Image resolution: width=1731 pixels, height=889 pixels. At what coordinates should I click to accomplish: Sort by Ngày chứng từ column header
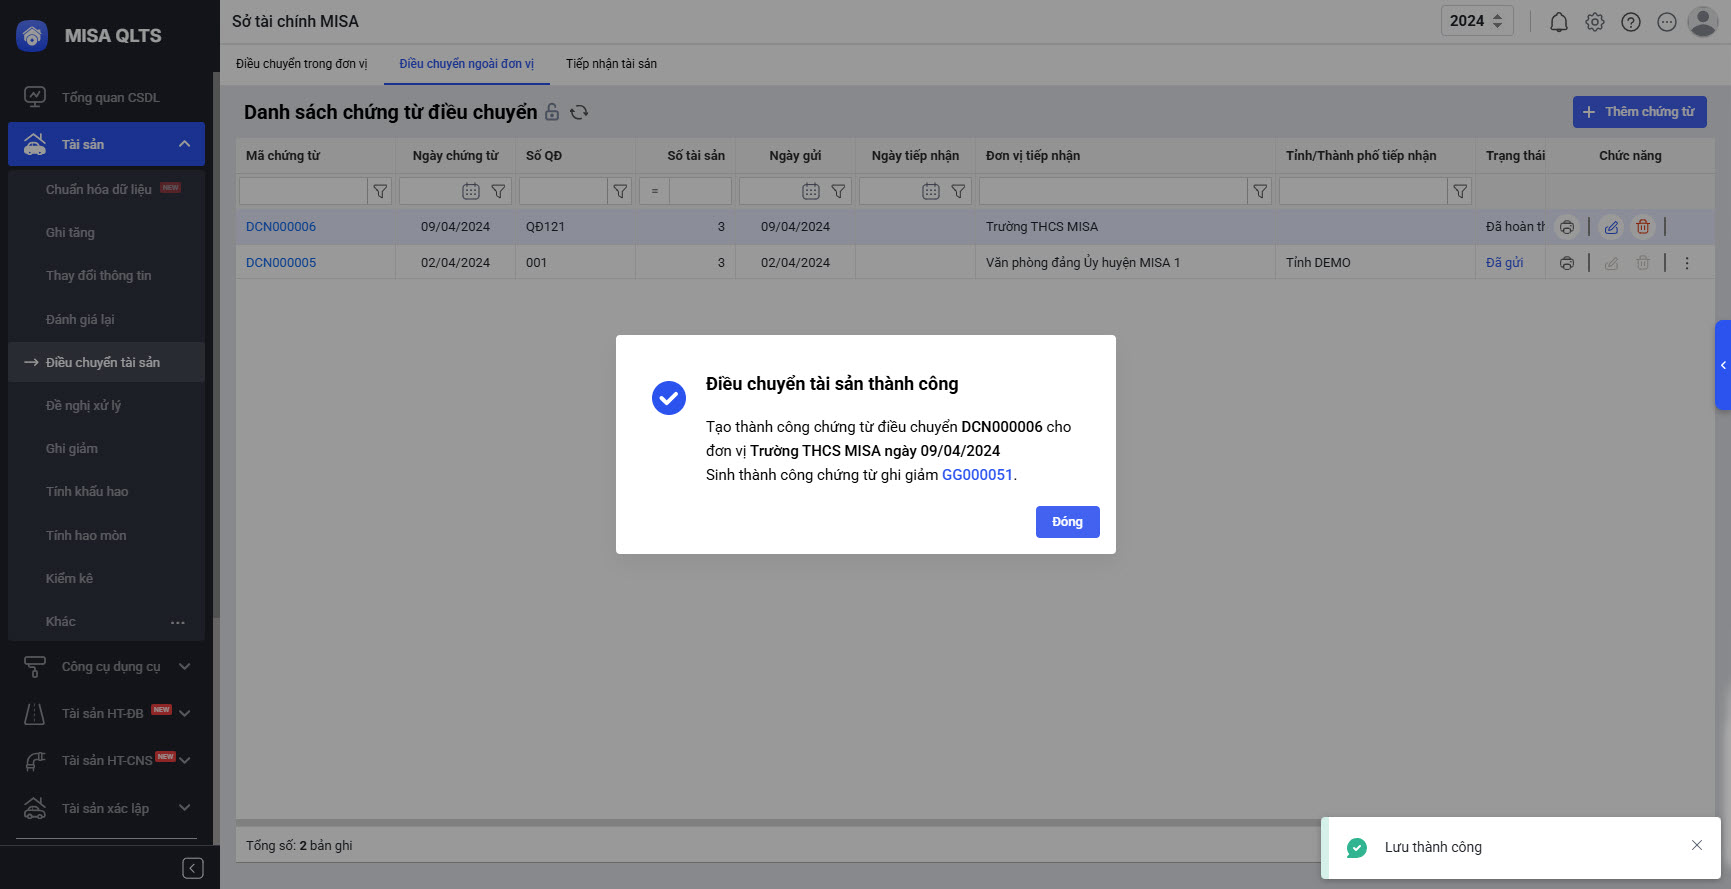pyautogui.click(x=455, y=156)
